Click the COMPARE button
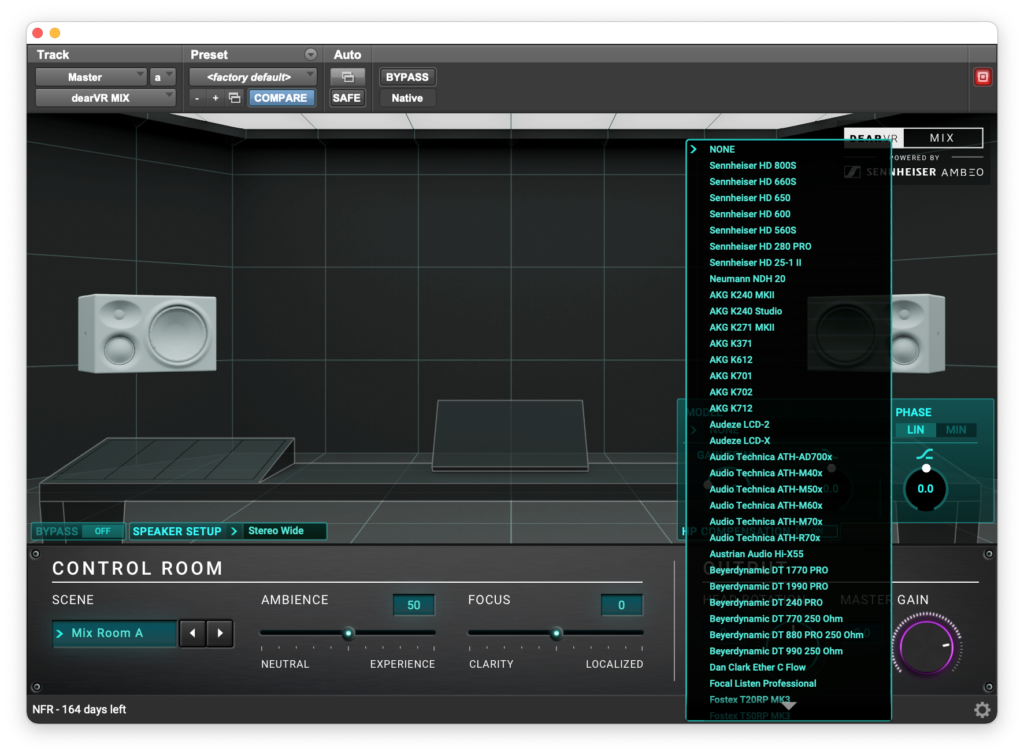This screenshot has width=1024, height=755. click(281, 98)
